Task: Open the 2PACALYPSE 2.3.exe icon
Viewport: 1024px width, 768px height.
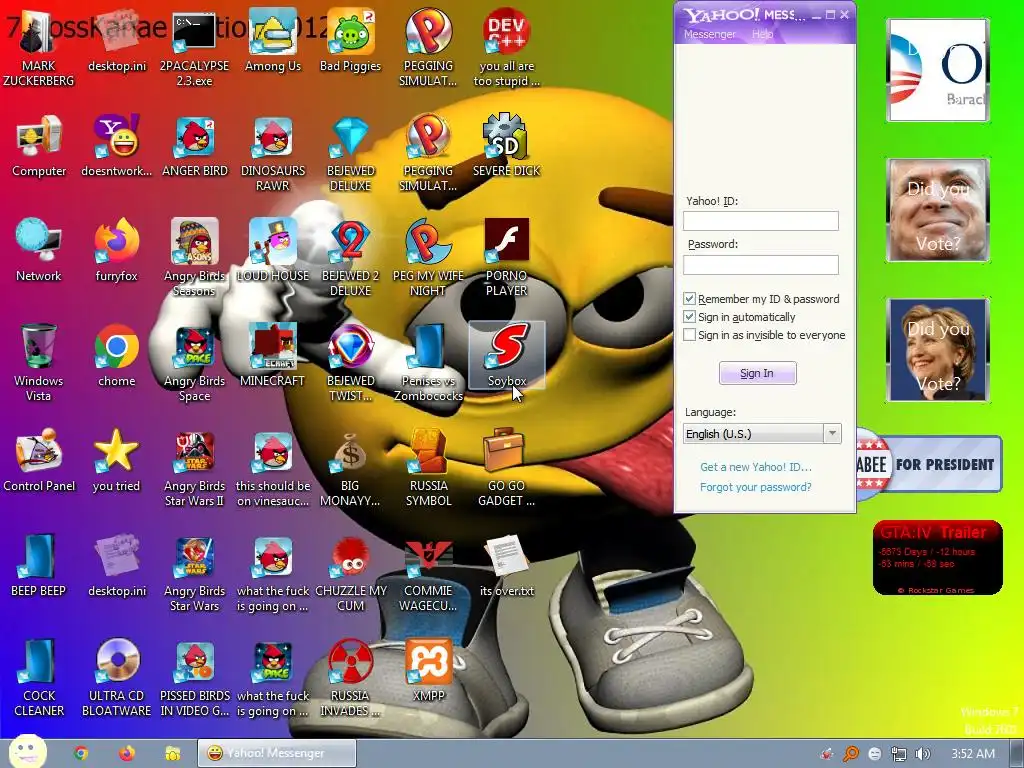Action: (x=194, y=47)
